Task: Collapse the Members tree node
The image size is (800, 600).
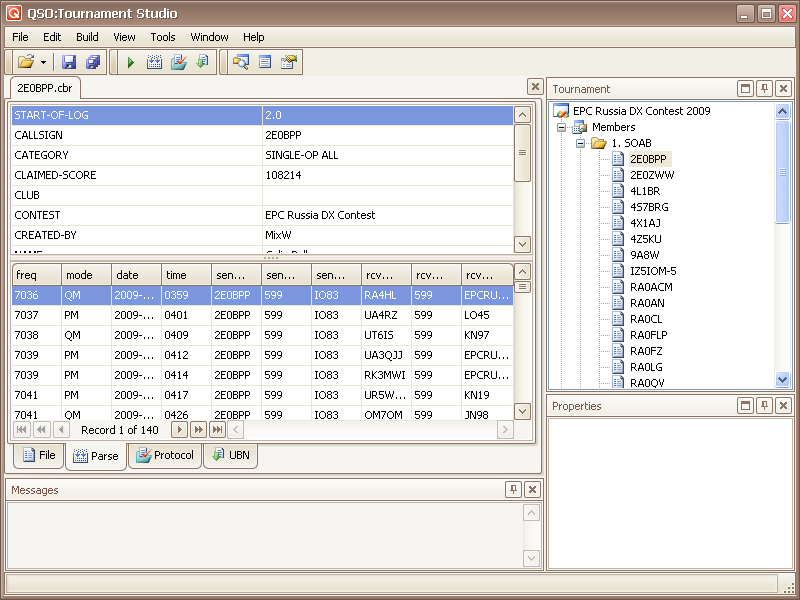Action: click(x=562, y=127)
